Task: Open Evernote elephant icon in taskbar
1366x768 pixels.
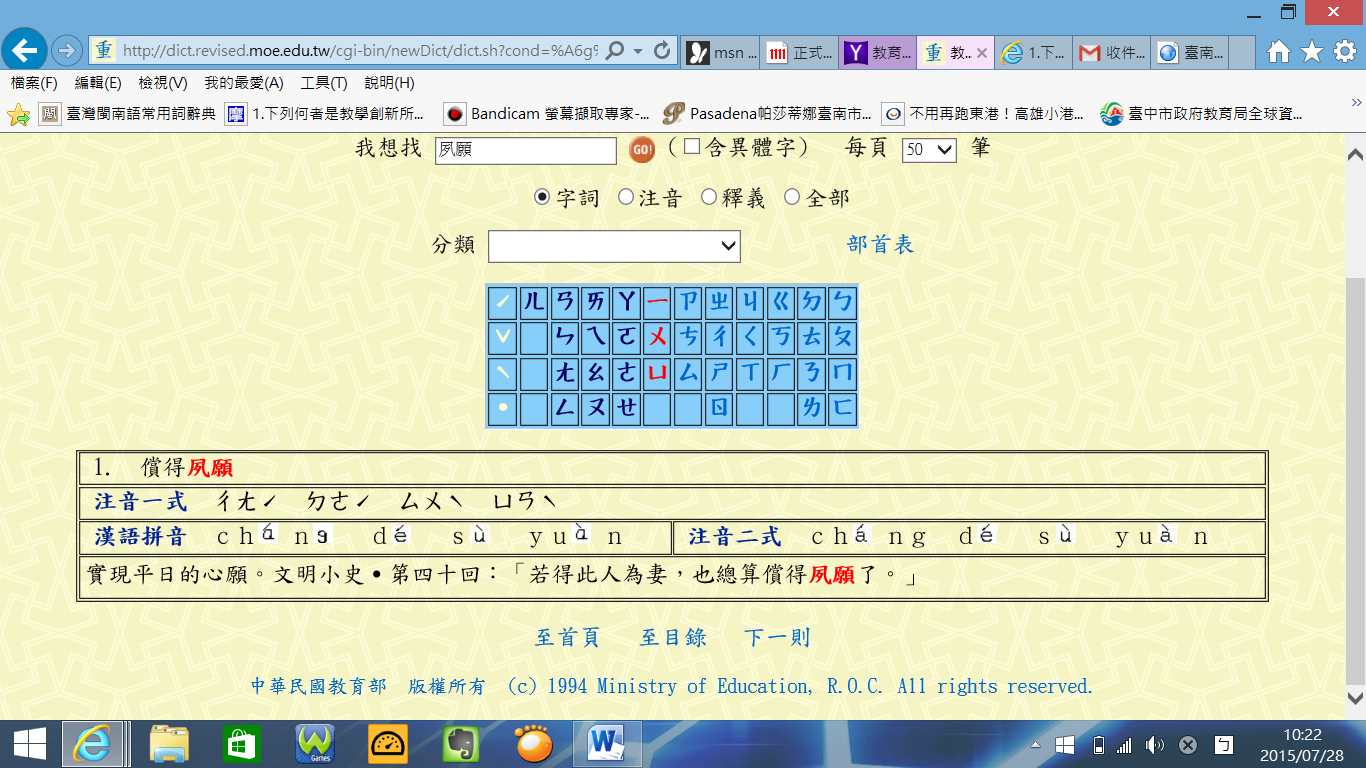Action: coord(461,743)
